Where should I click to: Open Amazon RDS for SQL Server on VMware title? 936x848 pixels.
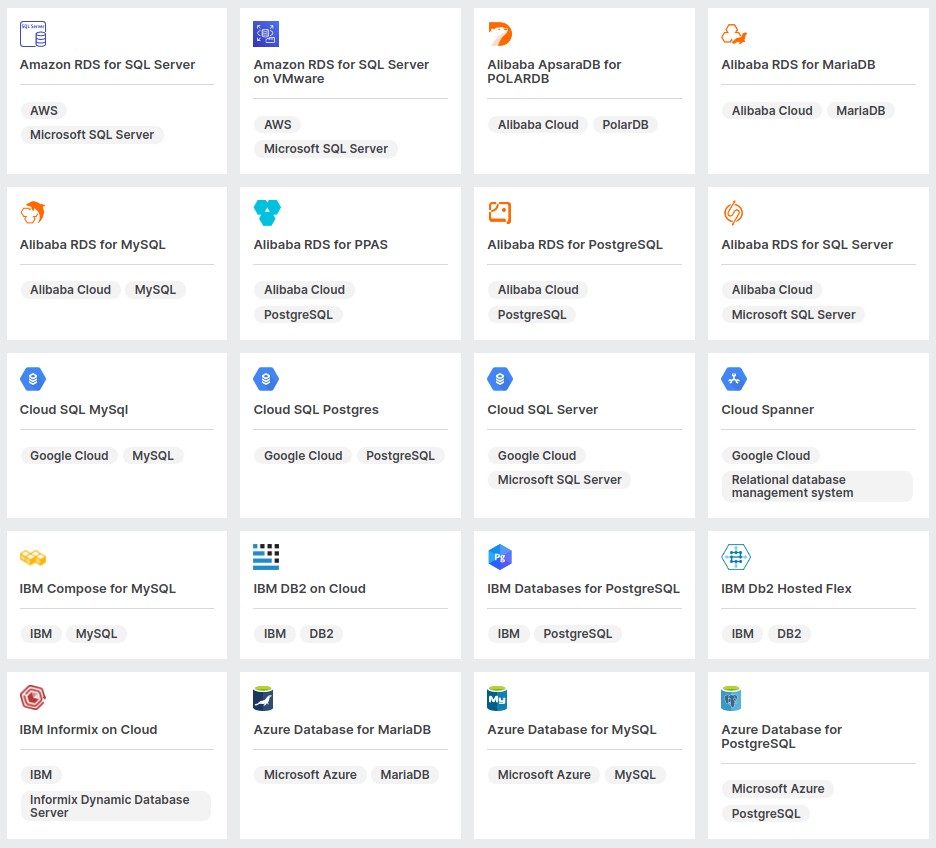click(341, 72)
